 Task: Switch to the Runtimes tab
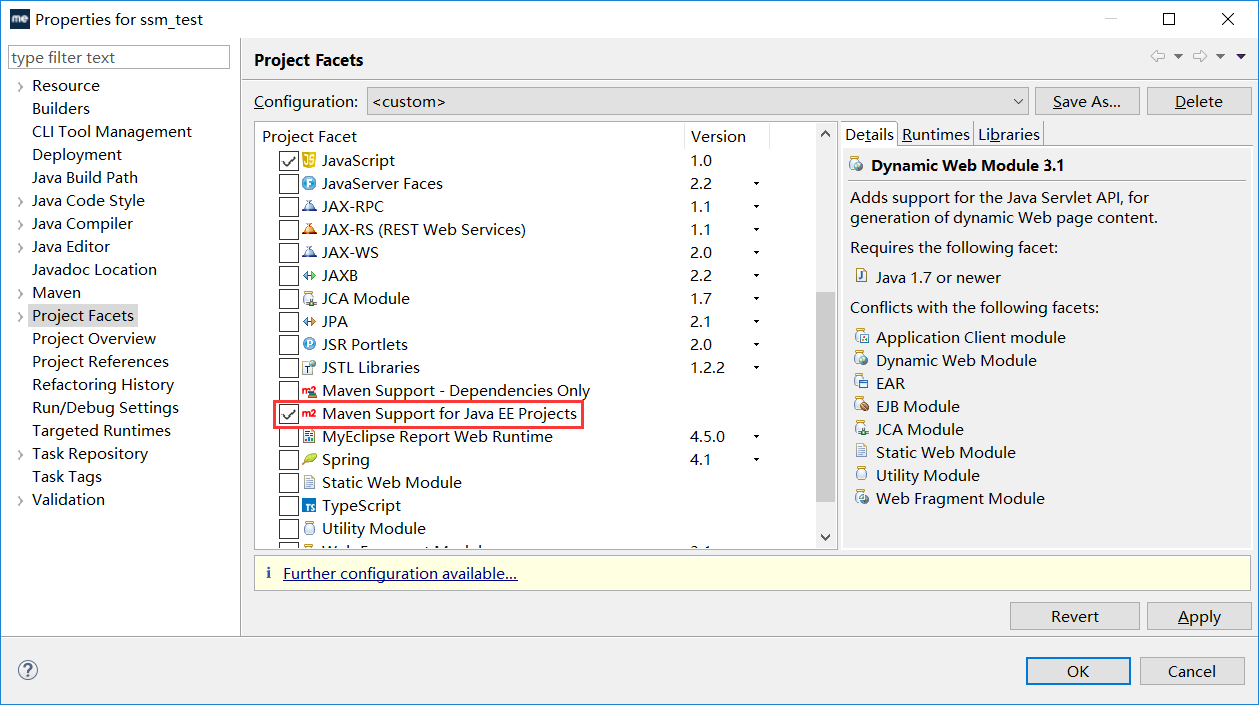[x=936, y=134]
